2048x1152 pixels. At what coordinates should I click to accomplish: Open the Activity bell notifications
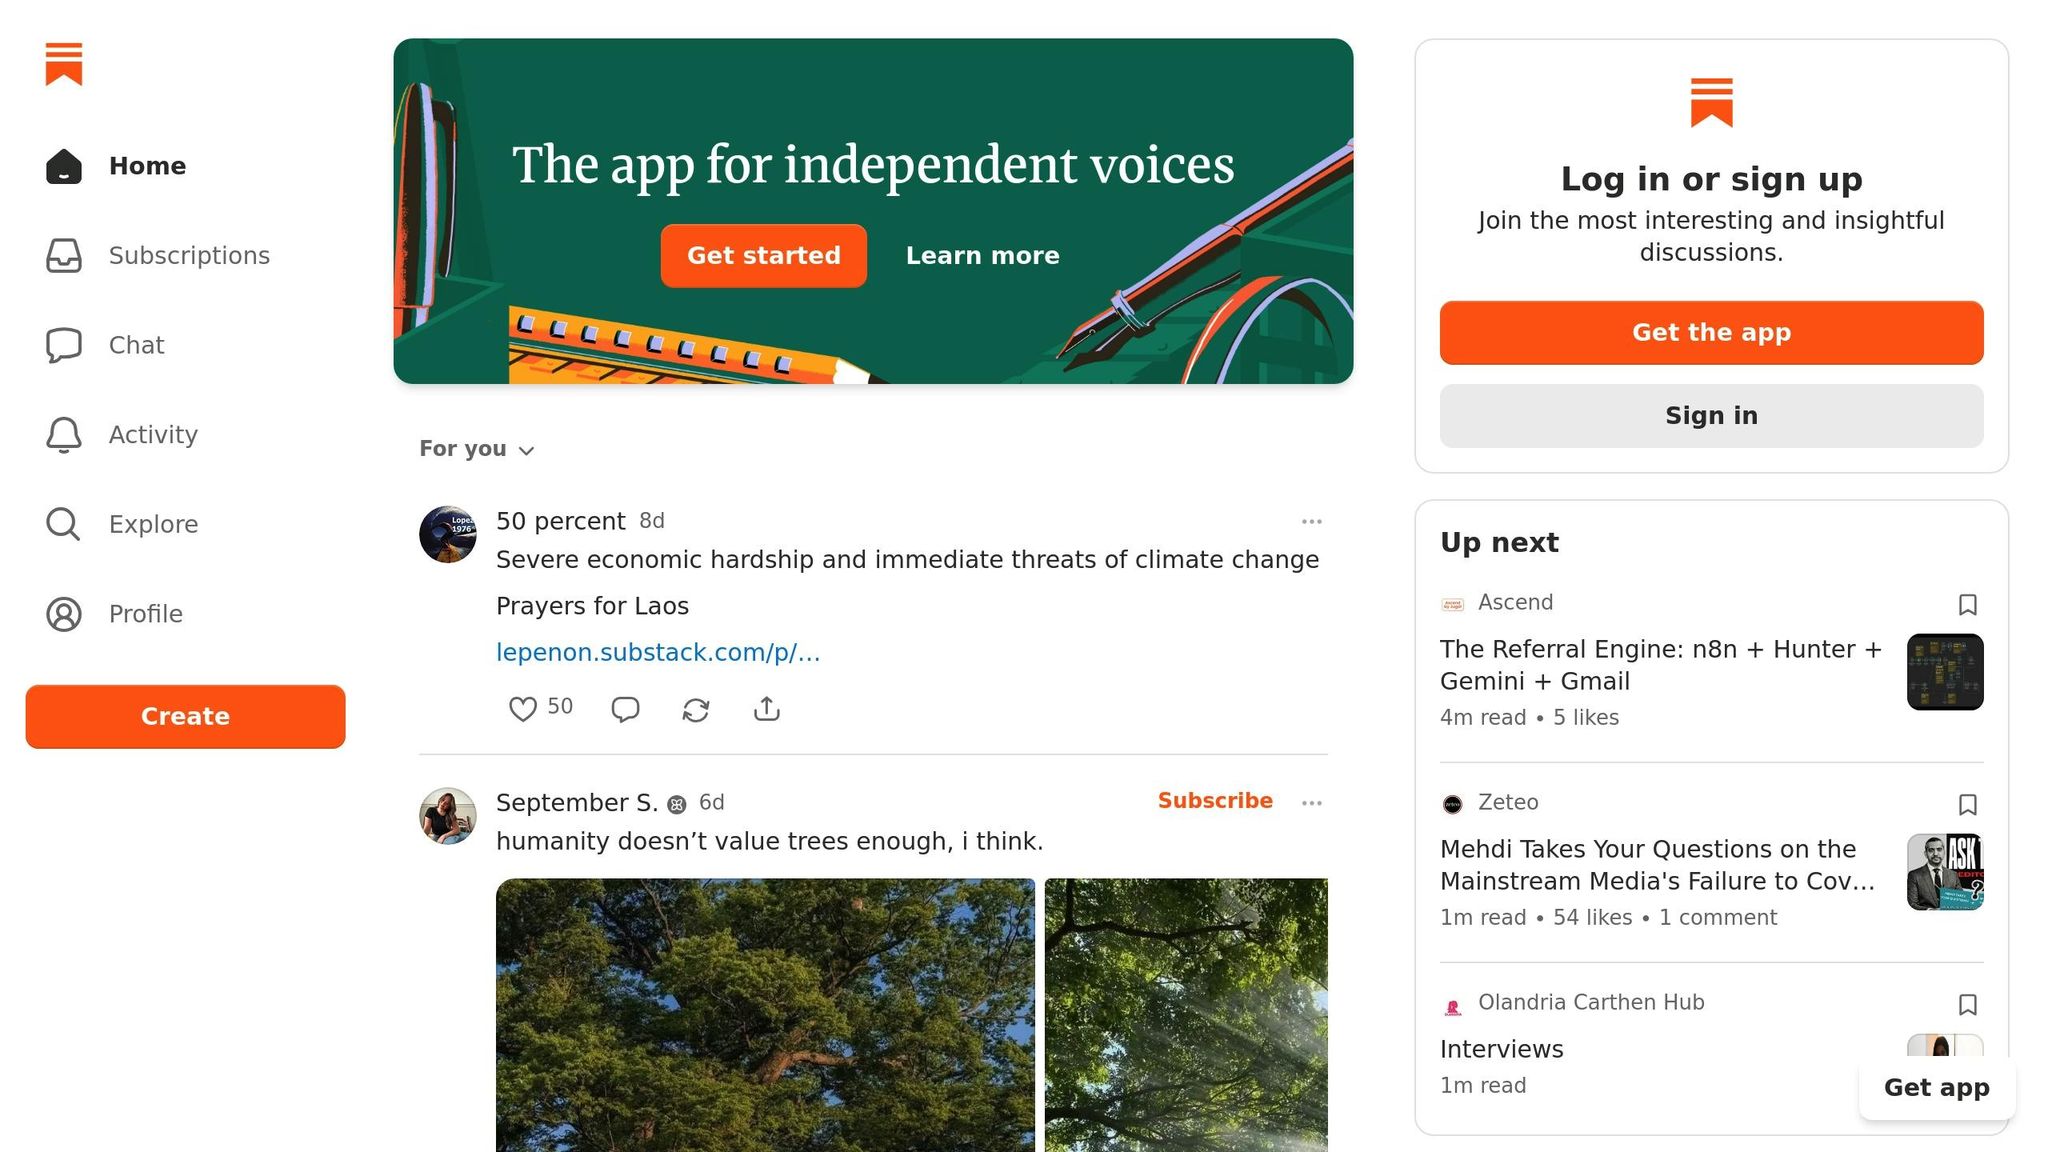(64, 435)
